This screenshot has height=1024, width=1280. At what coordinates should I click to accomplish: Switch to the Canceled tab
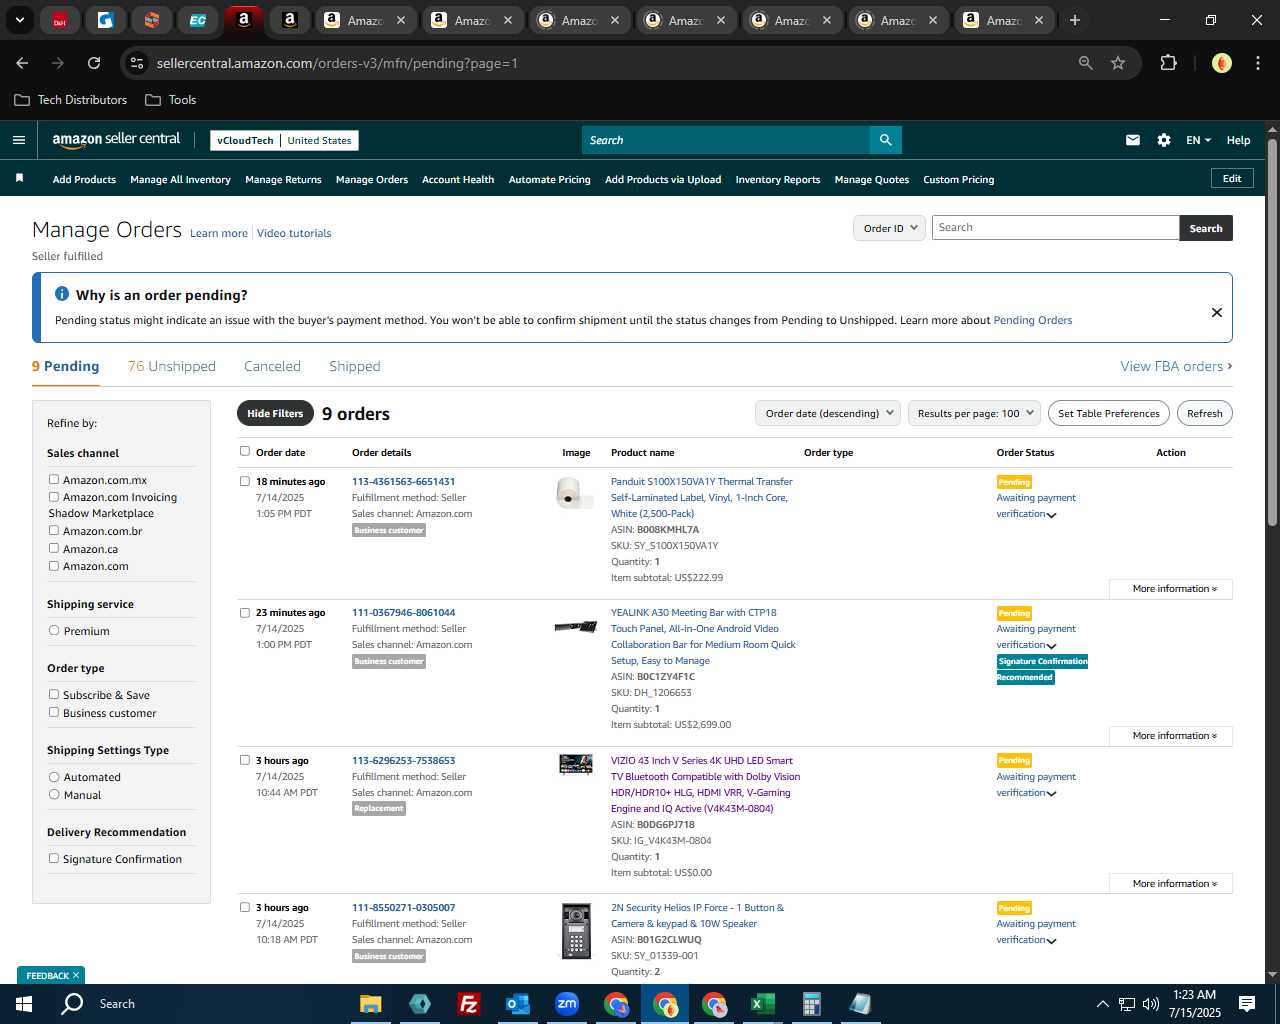(x=272, y=366)
